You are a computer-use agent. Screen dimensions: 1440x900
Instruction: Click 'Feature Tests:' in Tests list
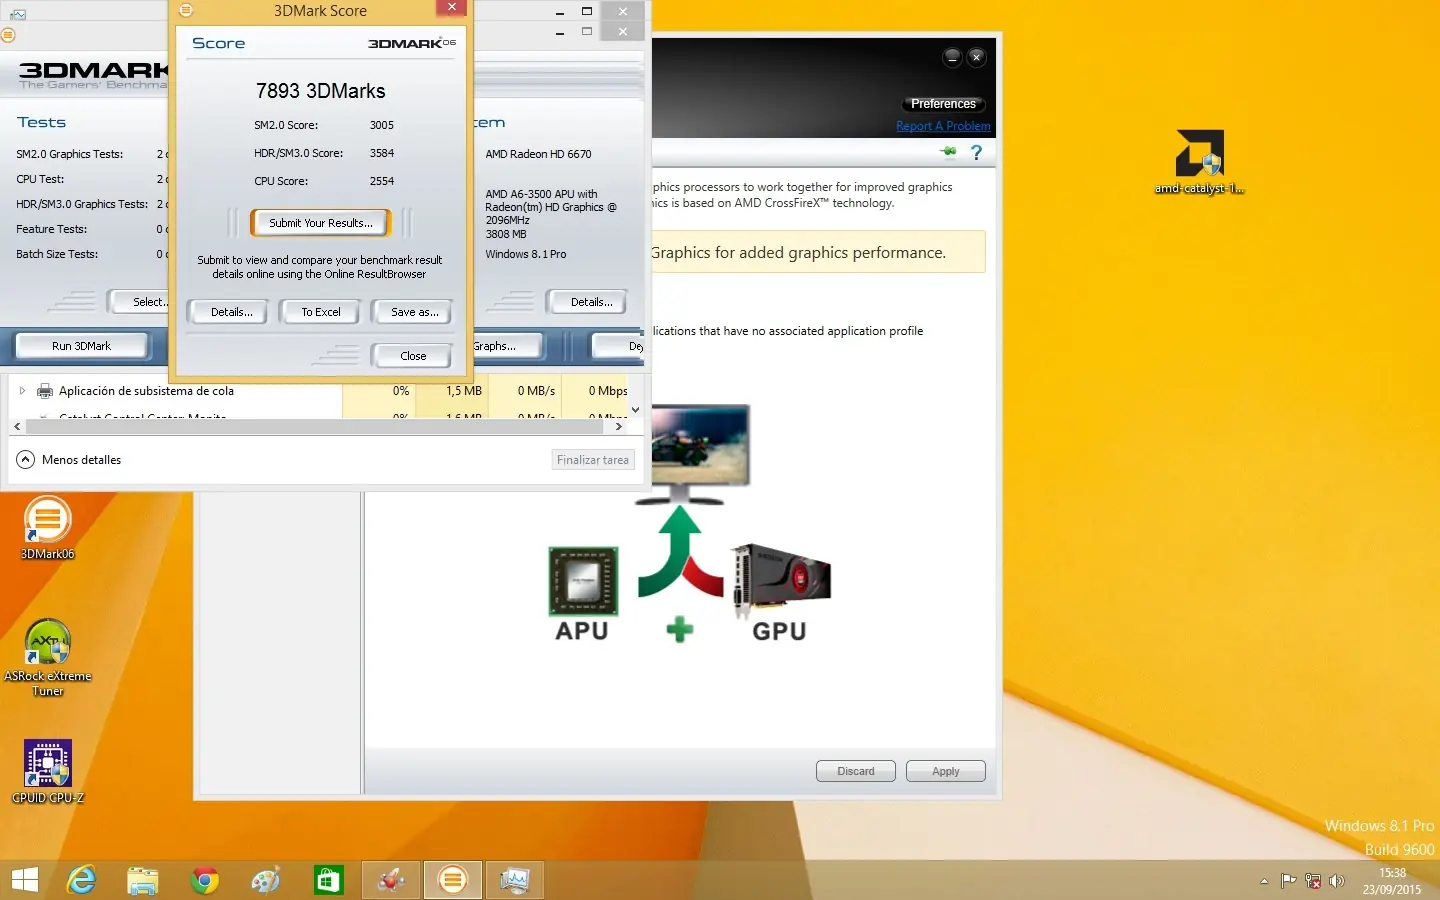click(x=51, y=229)
